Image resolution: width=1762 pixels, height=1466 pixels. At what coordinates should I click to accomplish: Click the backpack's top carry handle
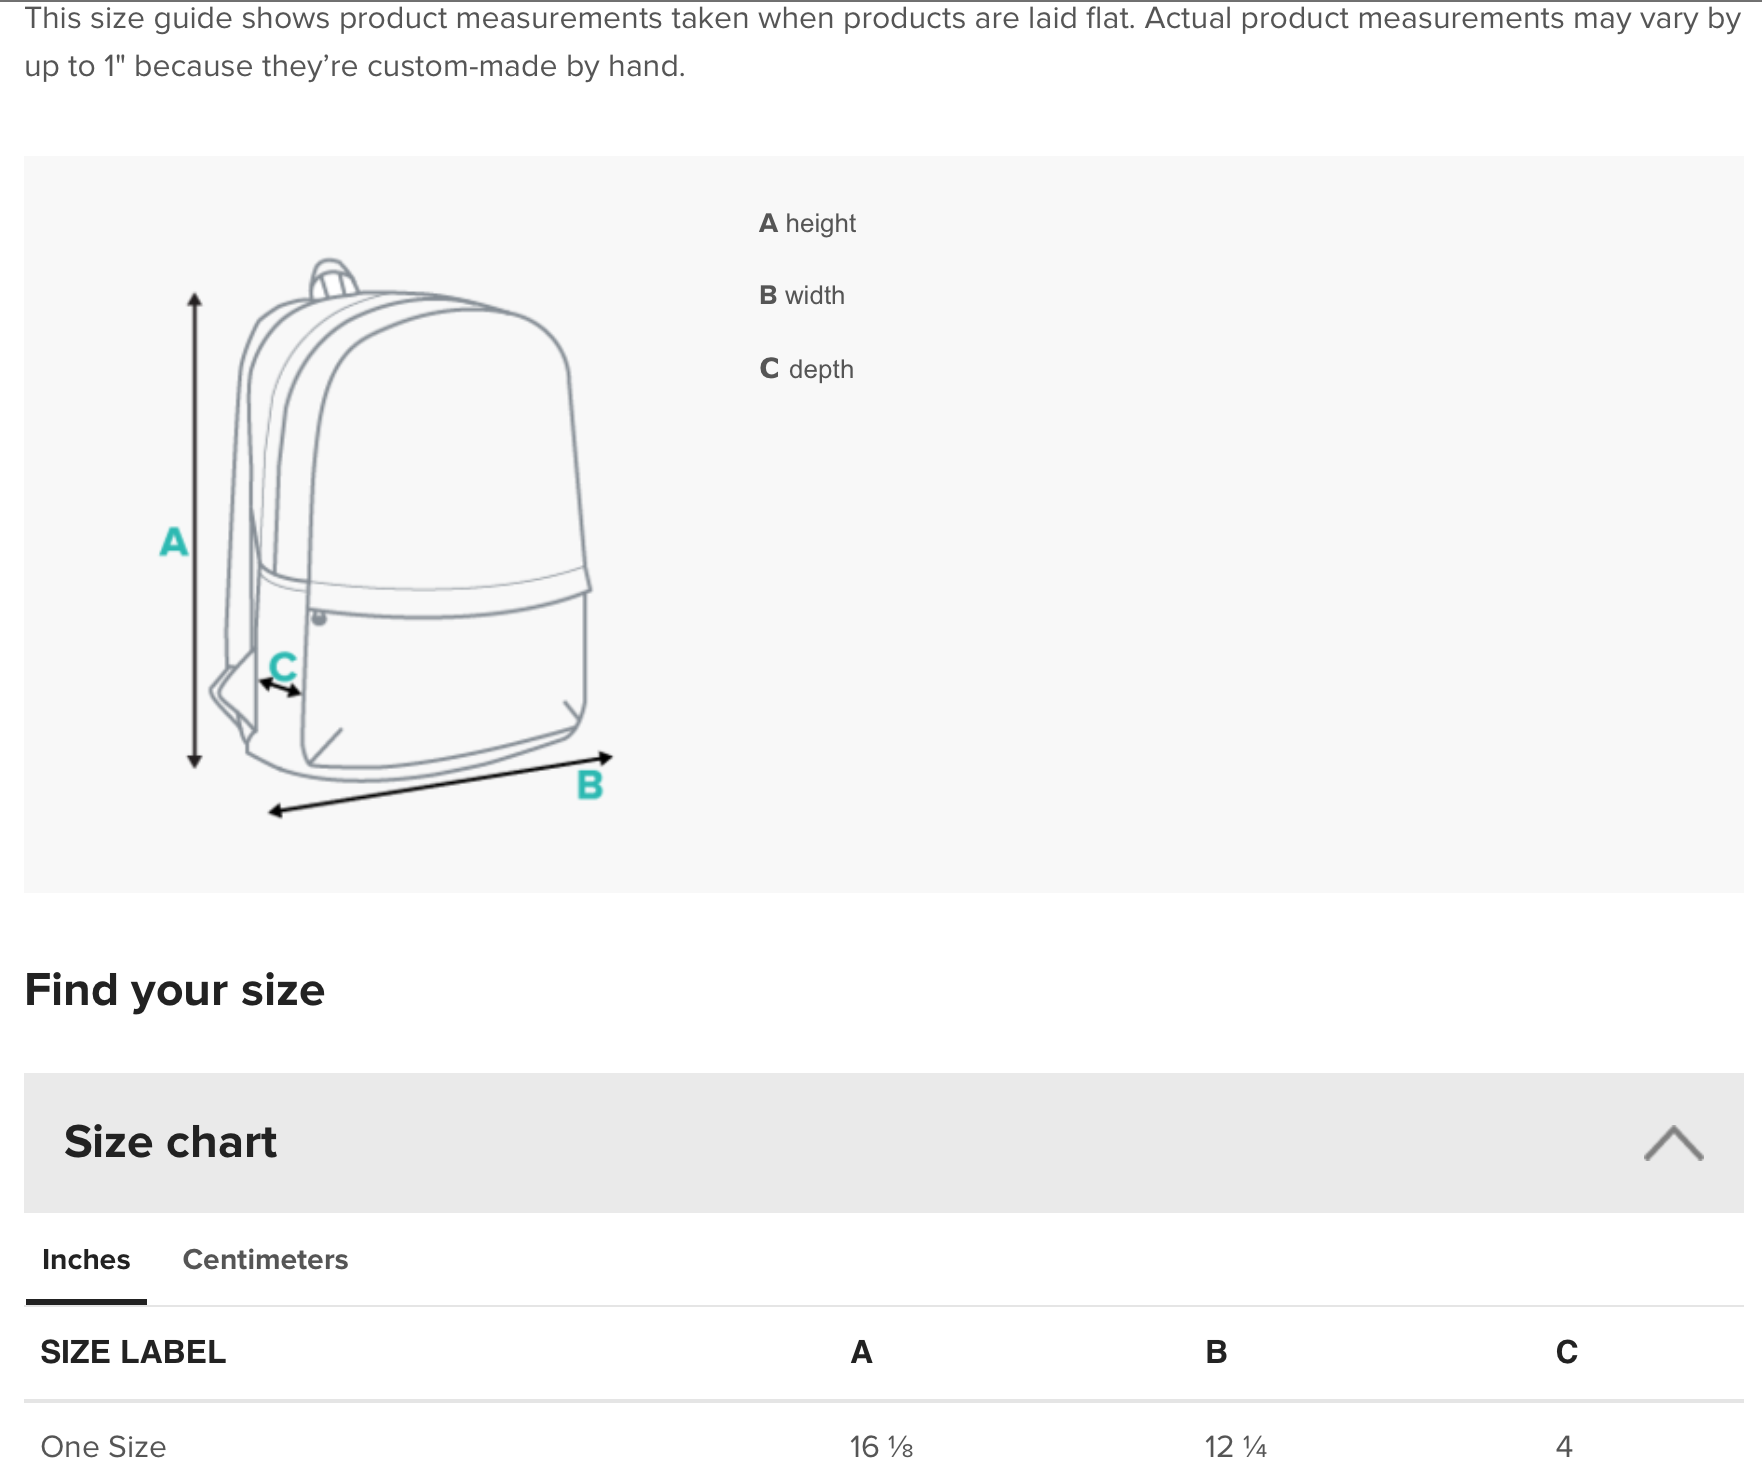(x=333, y=277)
